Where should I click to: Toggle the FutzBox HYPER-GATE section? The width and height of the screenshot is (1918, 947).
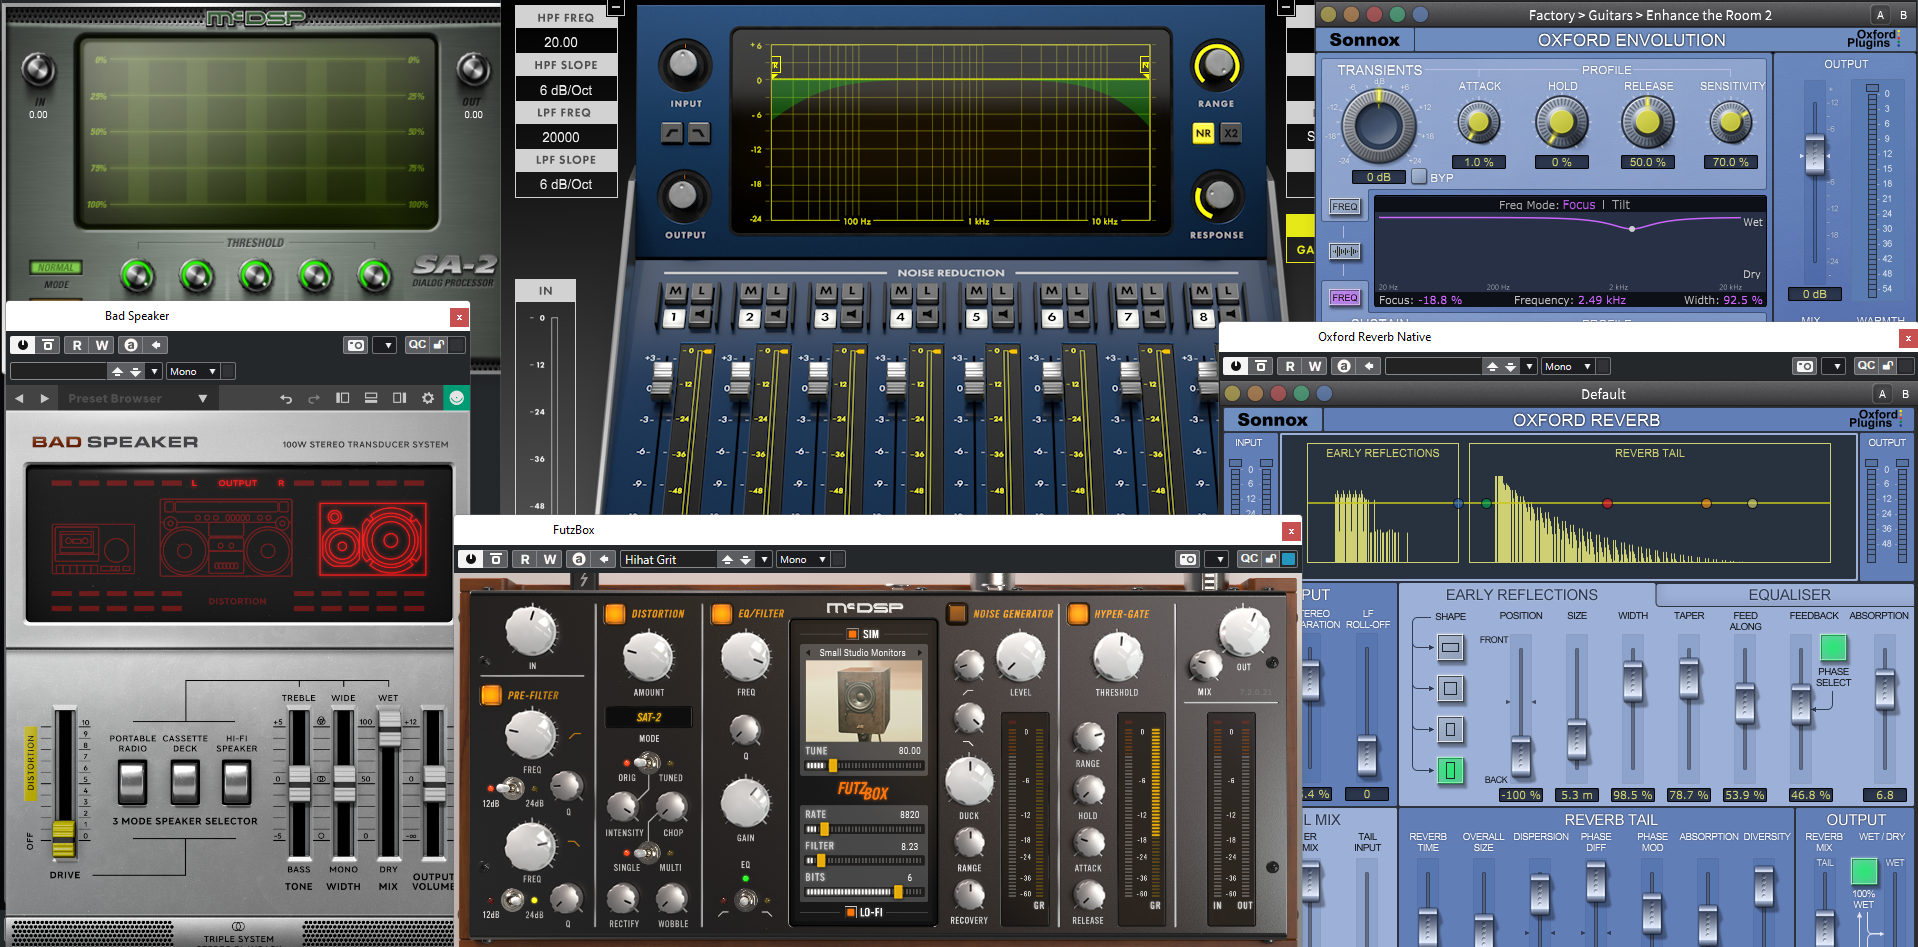click(x=1078, y=614)
